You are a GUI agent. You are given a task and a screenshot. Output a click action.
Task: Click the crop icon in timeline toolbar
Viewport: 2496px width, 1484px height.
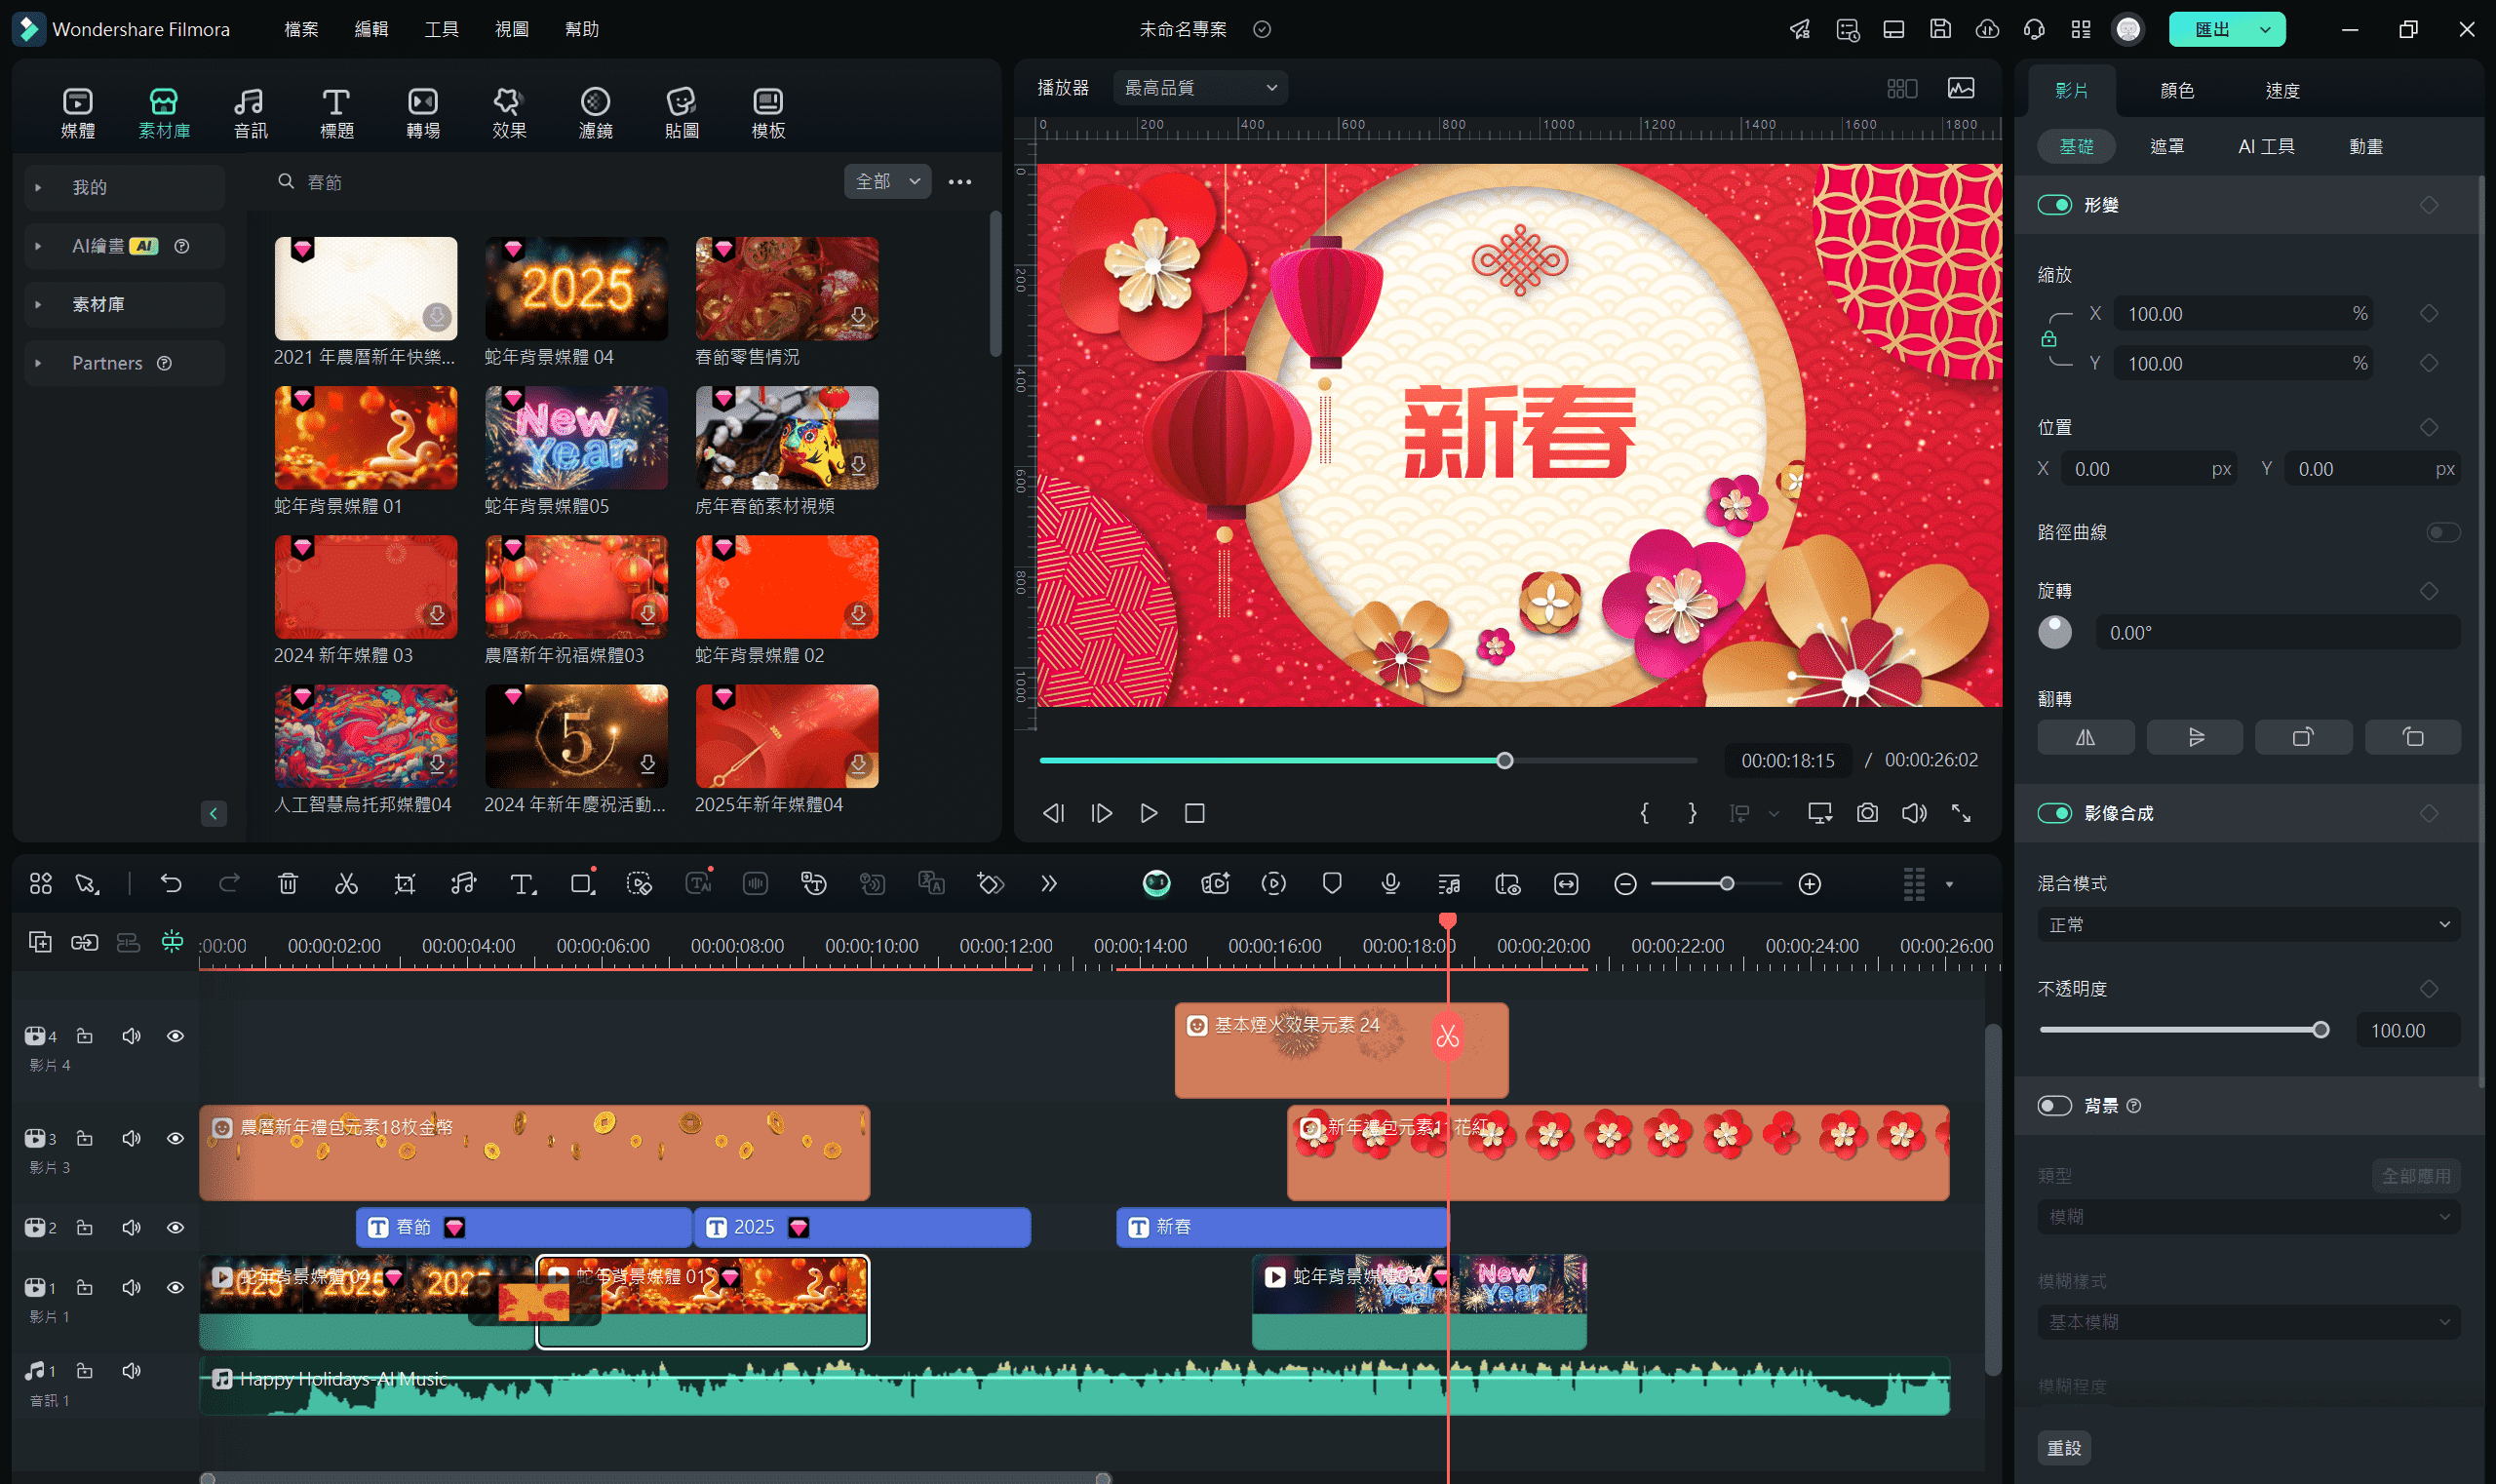405,883
